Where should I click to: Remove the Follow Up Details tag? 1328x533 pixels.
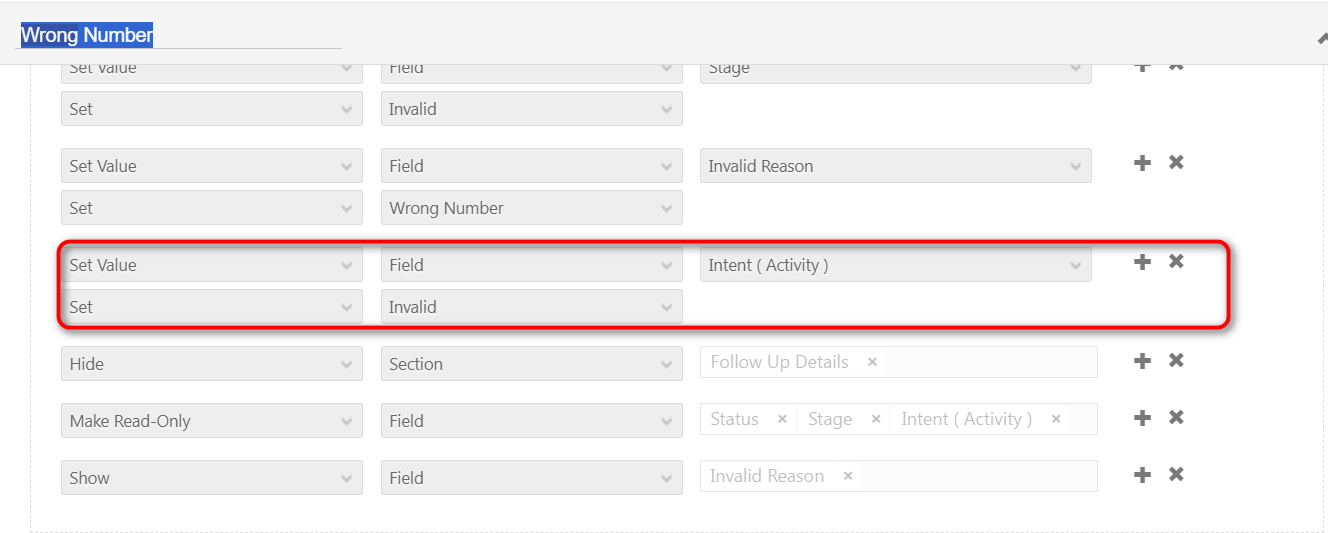tap(872, 362)
